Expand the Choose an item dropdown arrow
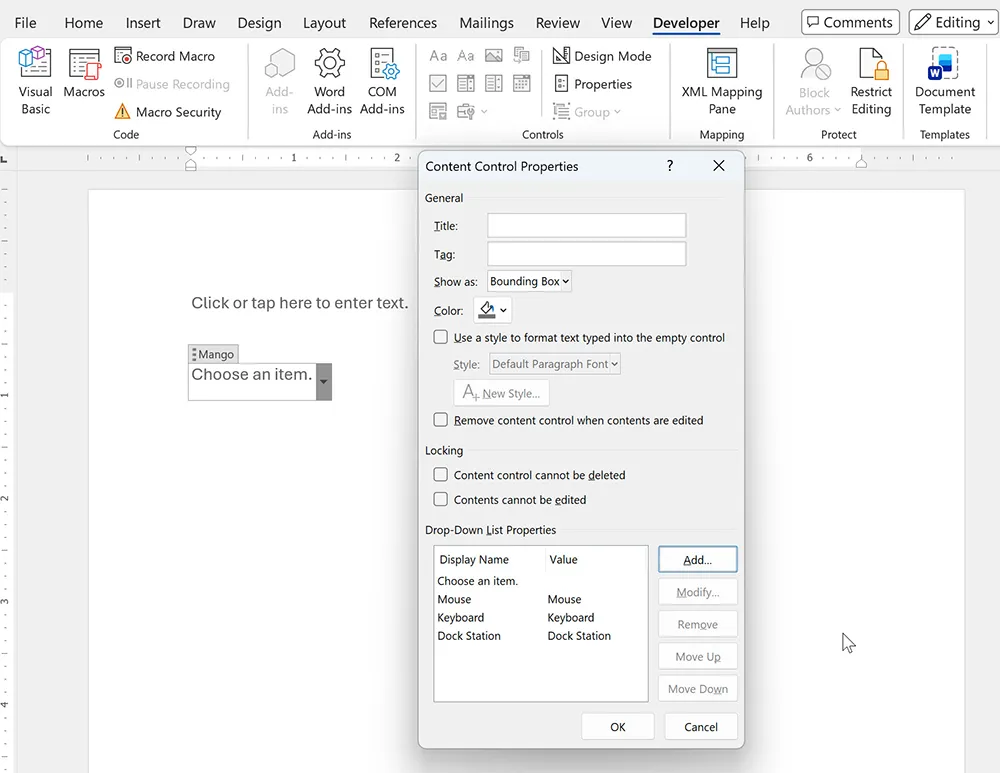The image size is (1000, 773). tap(323, 382)
